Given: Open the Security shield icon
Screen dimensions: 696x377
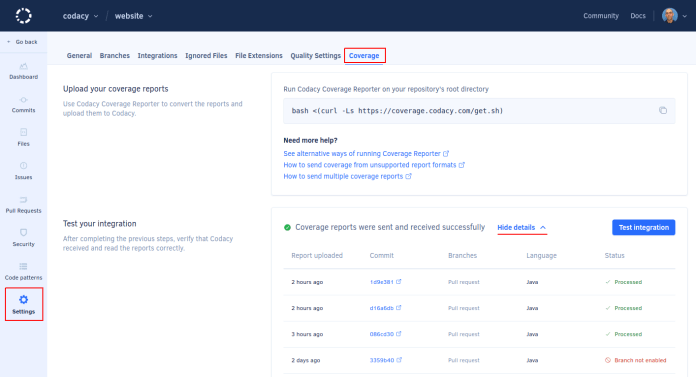Looking at the screenshot, I should point(24,232).
